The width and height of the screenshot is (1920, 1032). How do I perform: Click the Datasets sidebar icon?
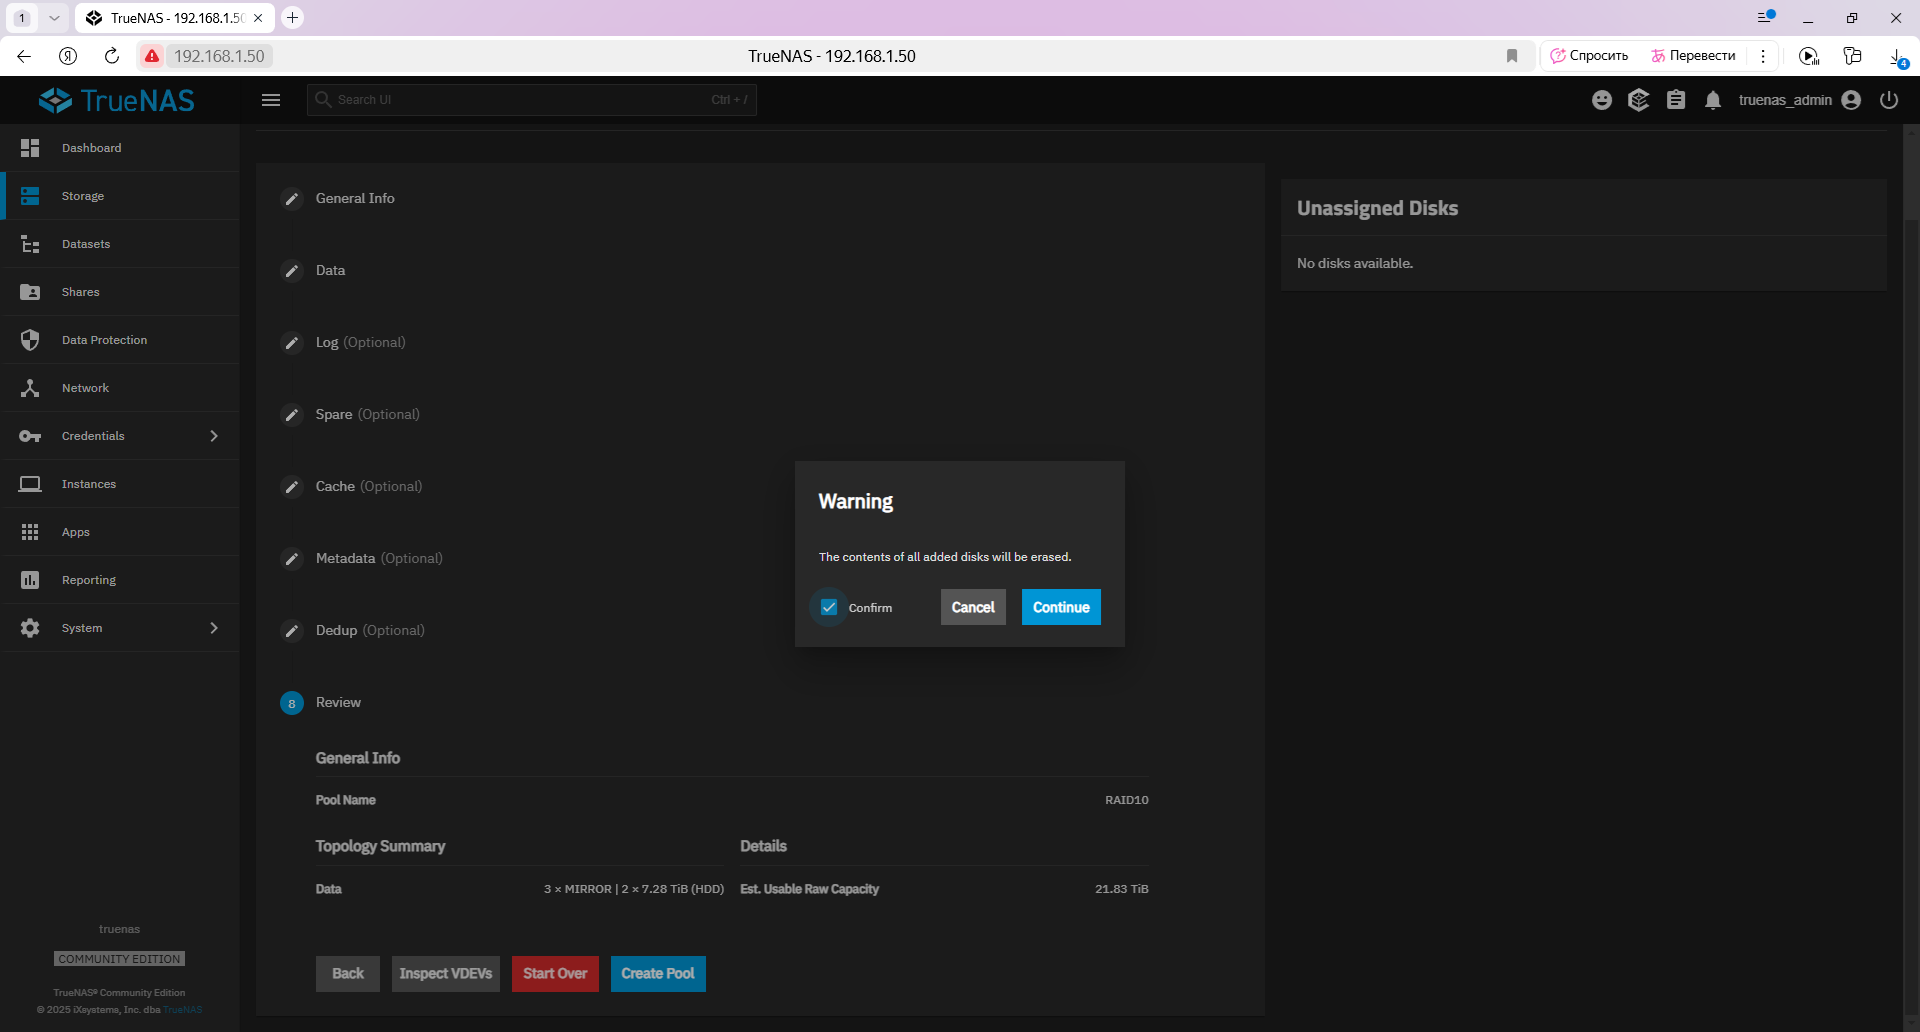(30, 244)
